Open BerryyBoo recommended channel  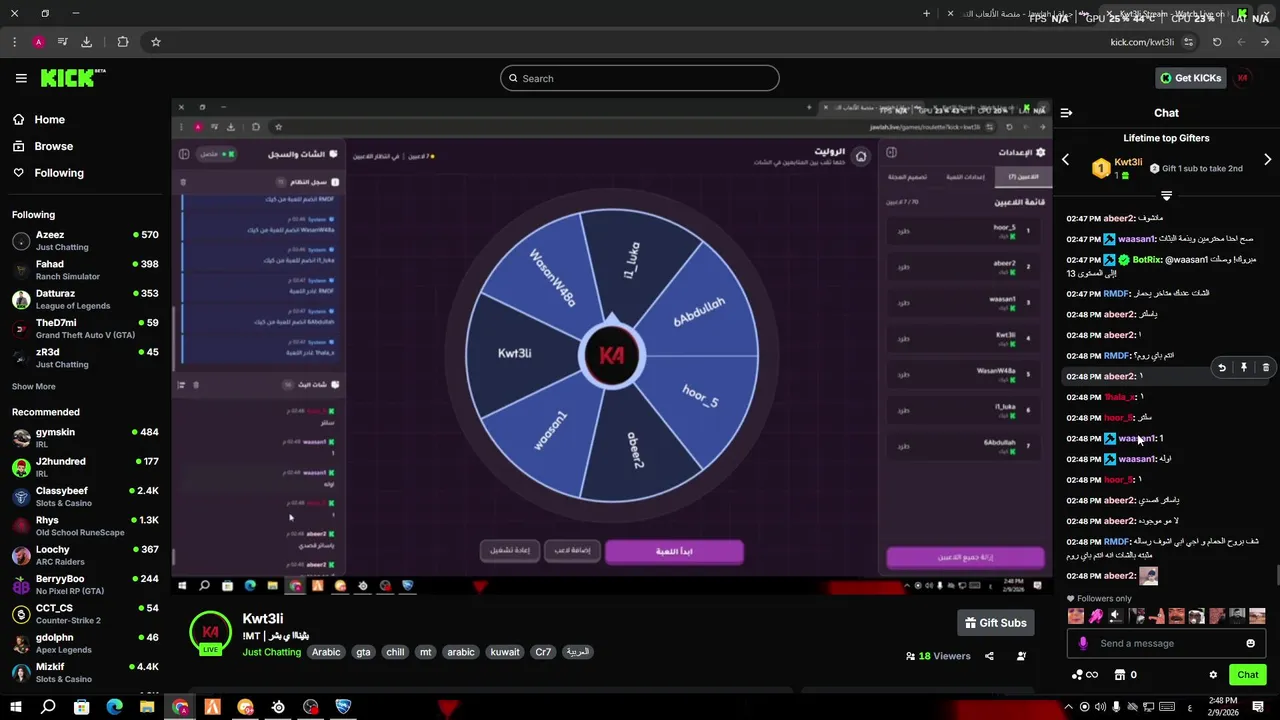coord(85,585)
